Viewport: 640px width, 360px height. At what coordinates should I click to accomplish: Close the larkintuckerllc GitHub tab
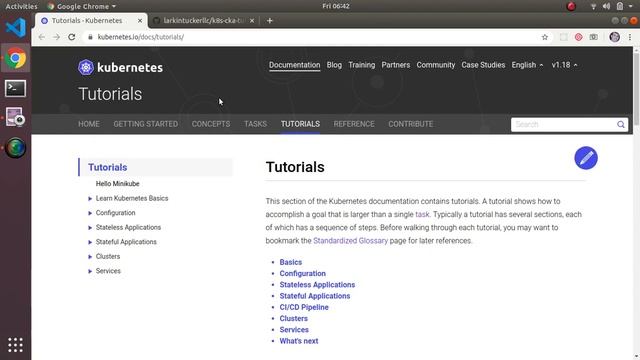[252, 20]
